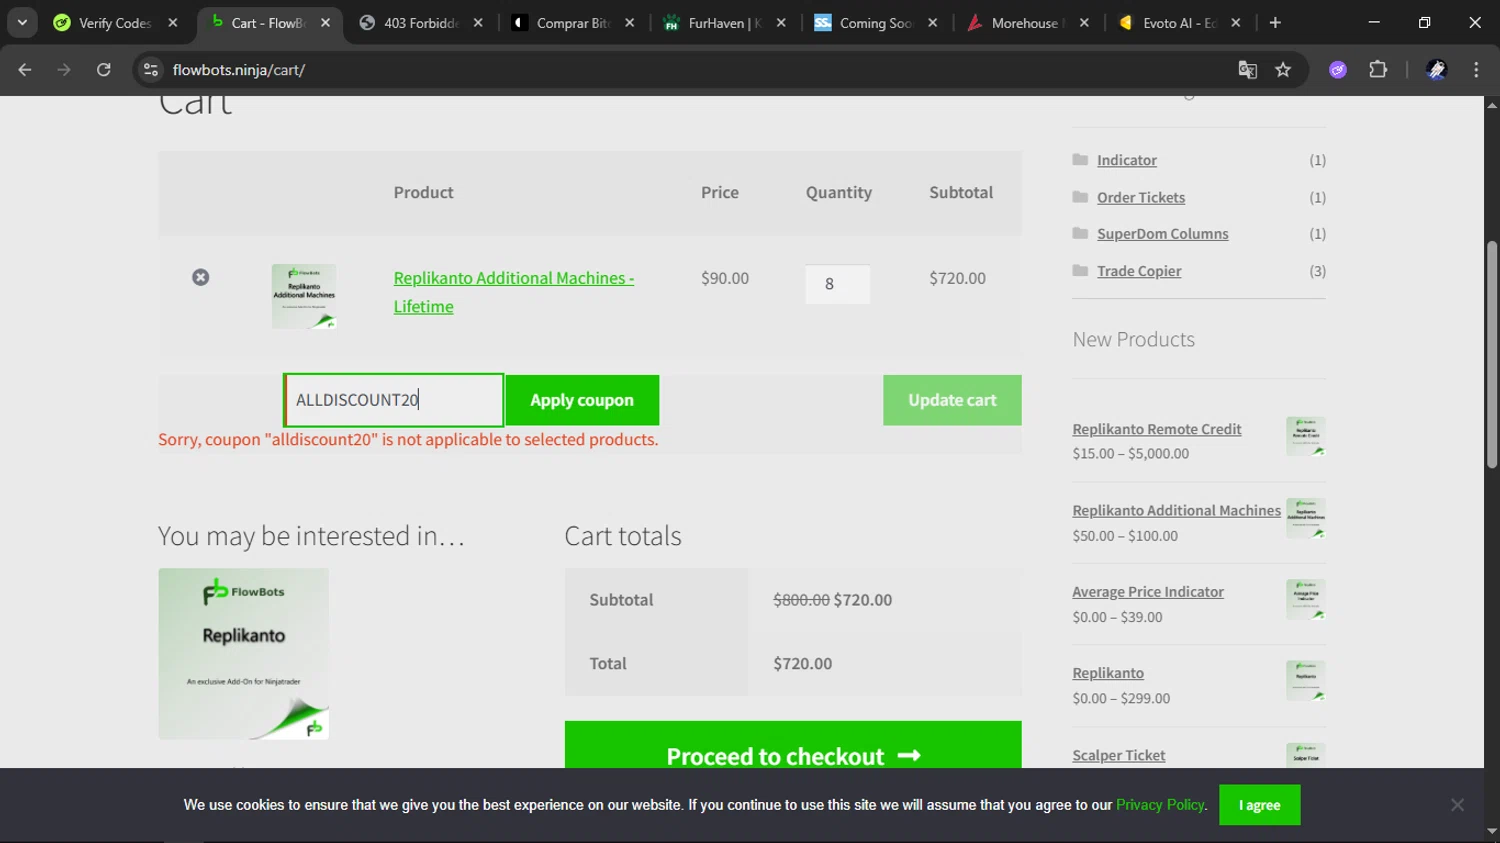Dismiss the cookie notice with the X
1500x843 pixels.
(1457, 805)
